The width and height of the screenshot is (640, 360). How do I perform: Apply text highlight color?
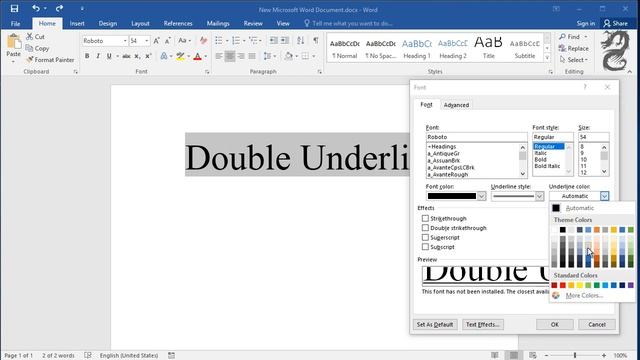(x=180, y=56)
